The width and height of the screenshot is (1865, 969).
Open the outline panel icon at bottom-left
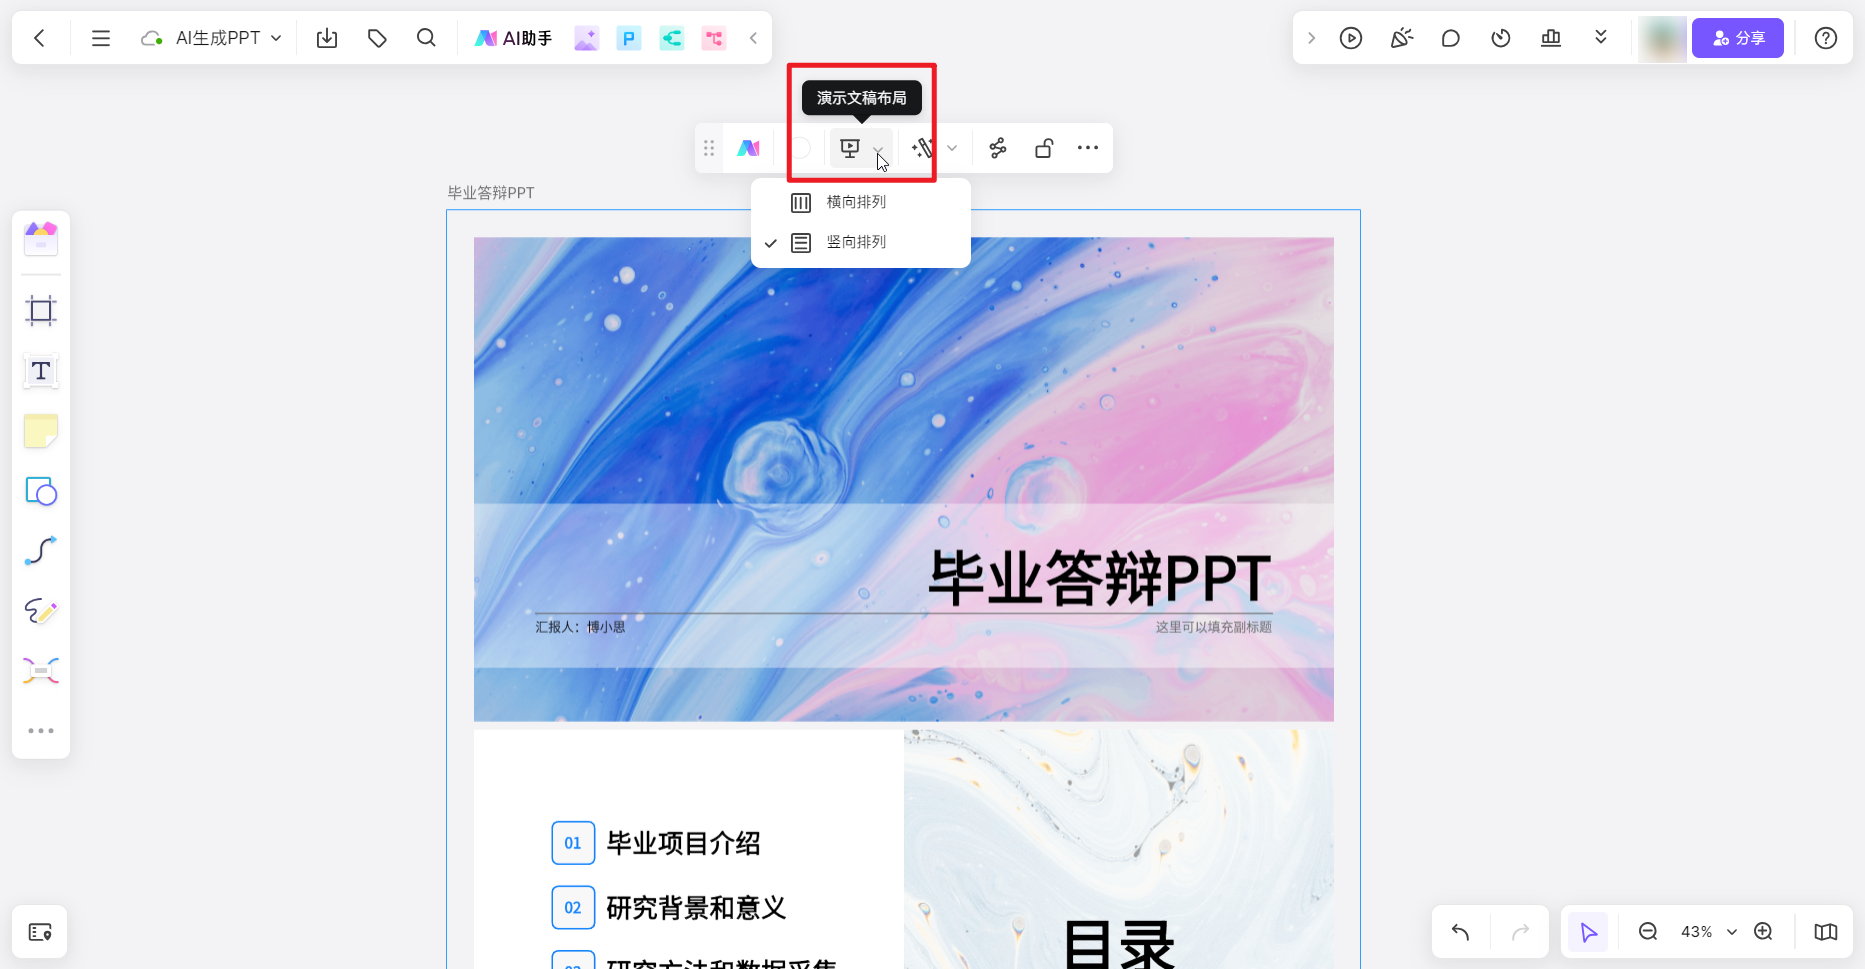pos(40,932)
